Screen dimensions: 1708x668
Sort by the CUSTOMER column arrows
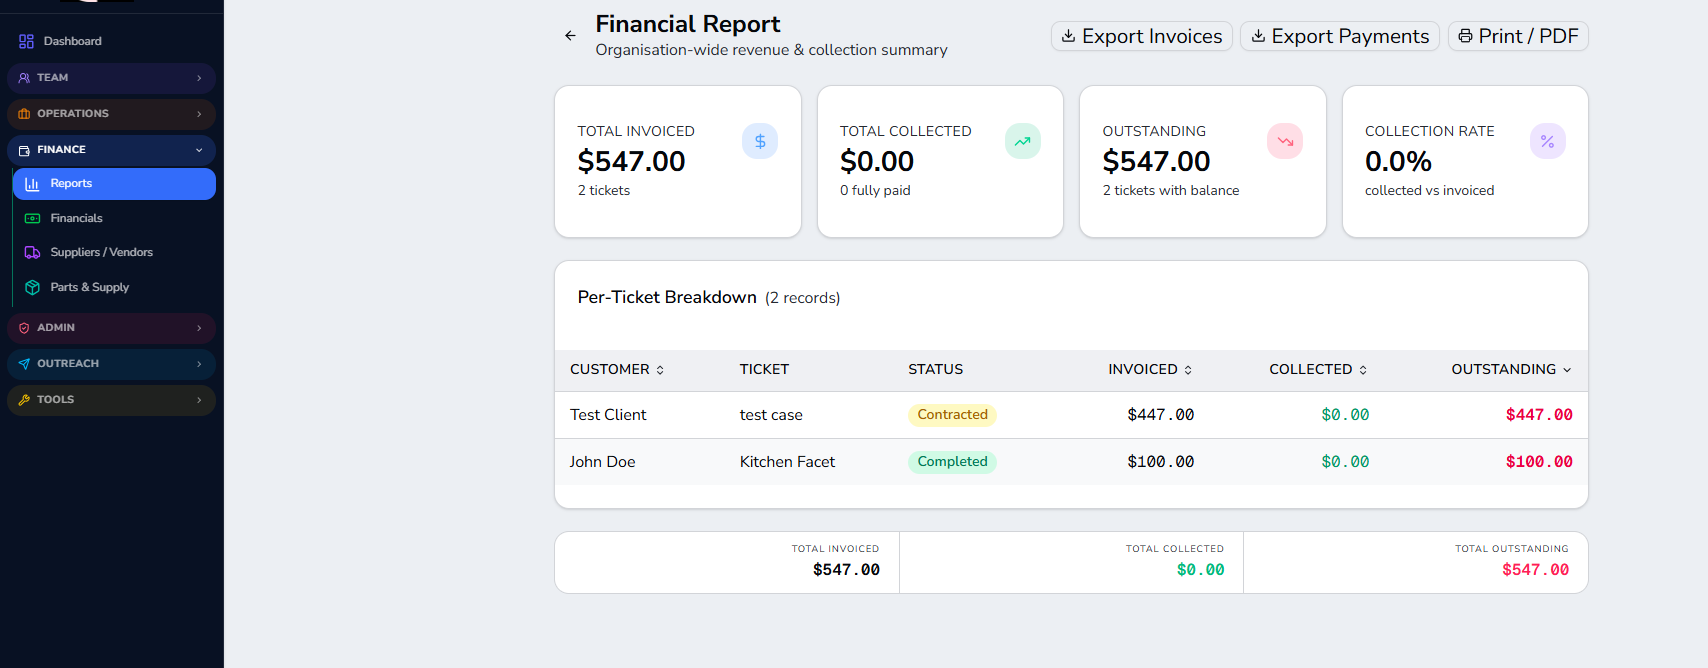click(660, 370)
